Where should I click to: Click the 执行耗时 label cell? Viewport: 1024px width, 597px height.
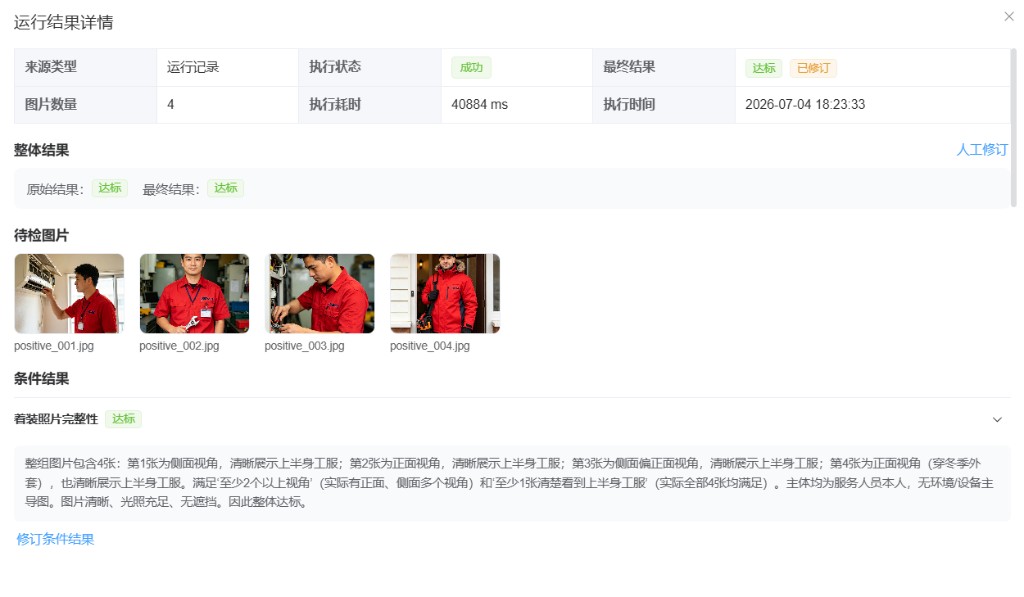point(370,105)
